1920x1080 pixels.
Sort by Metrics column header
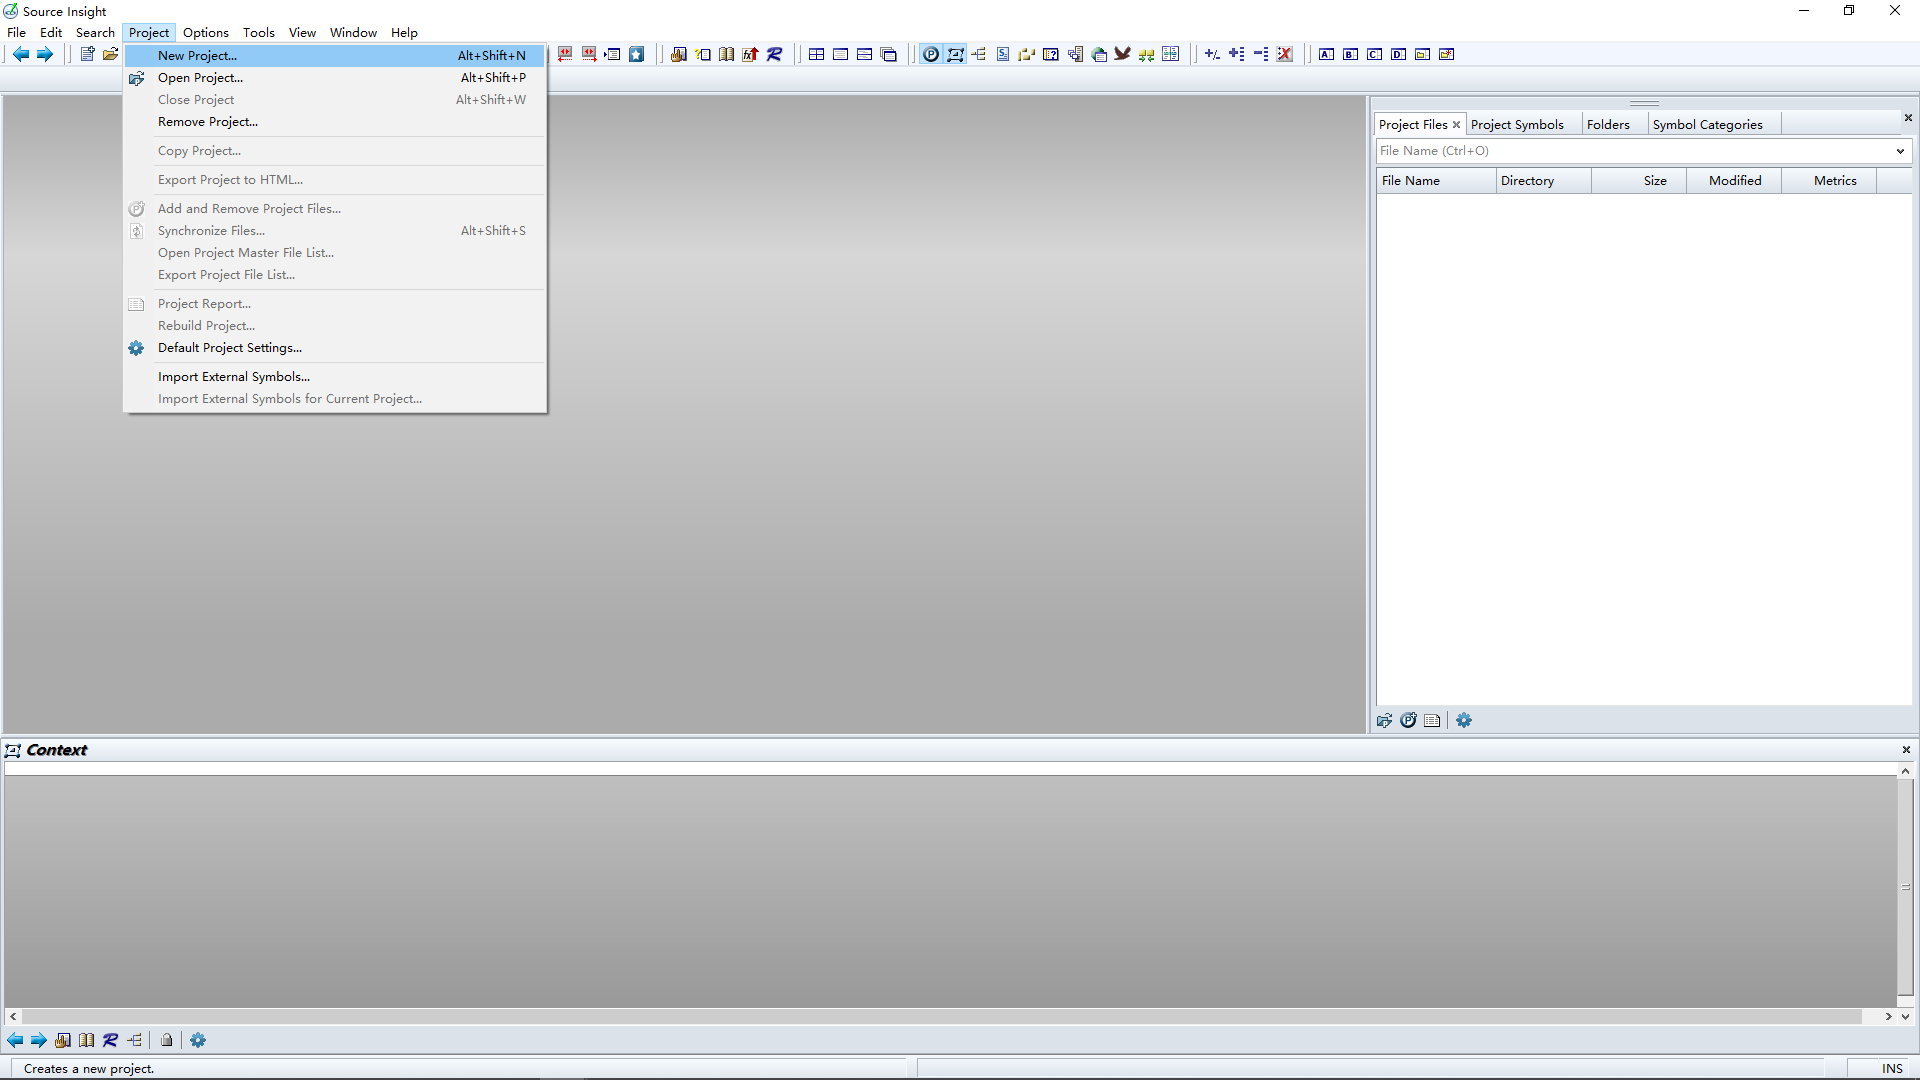(1829, 181)
